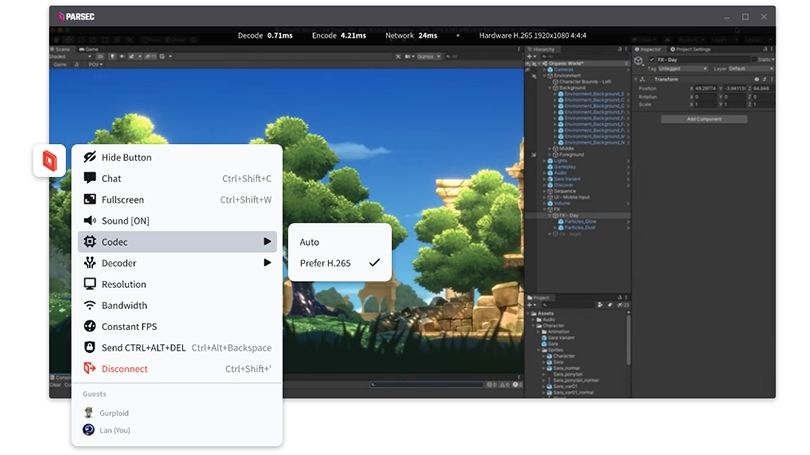Click the Bandwidth wifi icon
The image size is (810, 455).
point(90,305)
